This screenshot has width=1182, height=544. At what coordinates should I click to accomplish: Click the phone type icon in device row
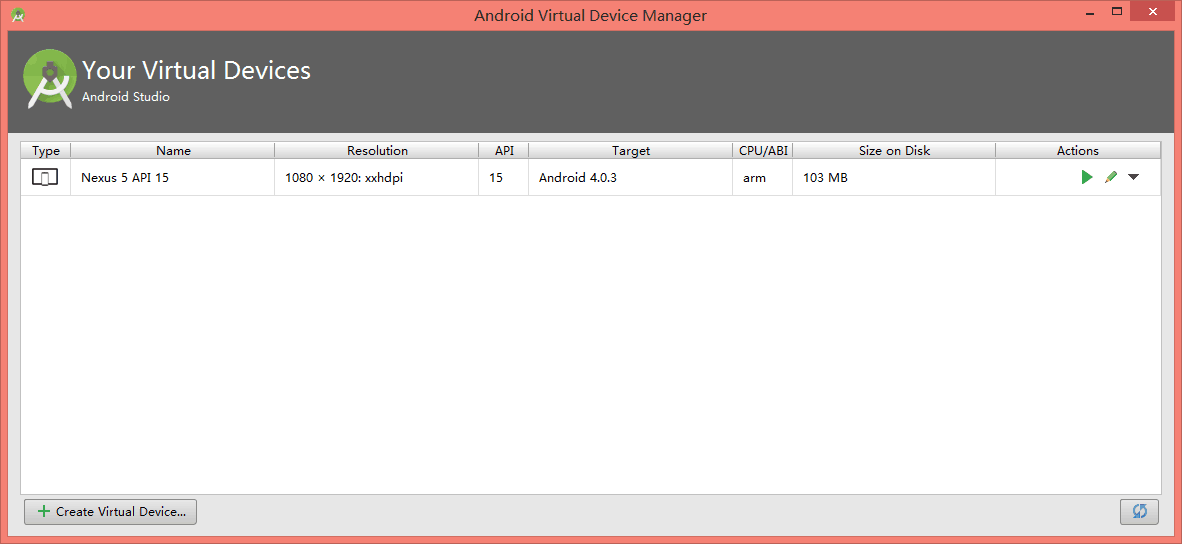coord(45,178)
